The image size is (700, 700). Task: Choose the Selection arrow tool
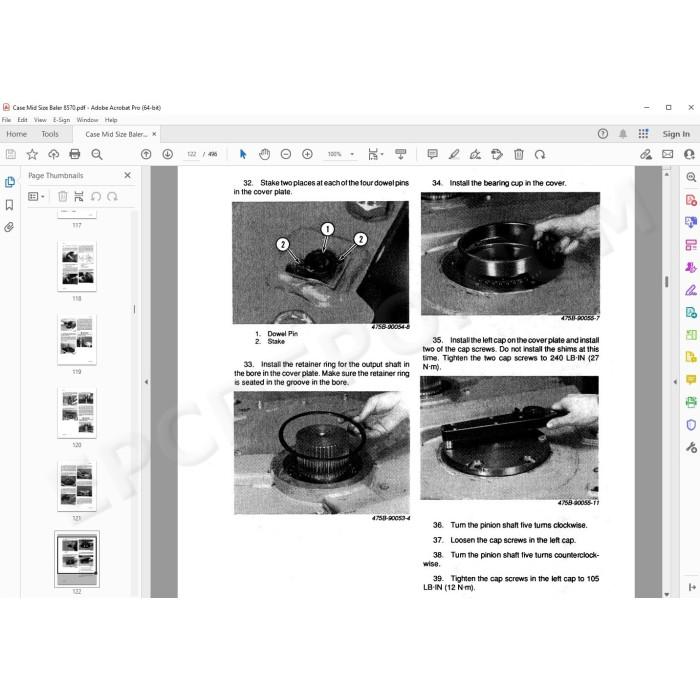(x=243, y=154)
